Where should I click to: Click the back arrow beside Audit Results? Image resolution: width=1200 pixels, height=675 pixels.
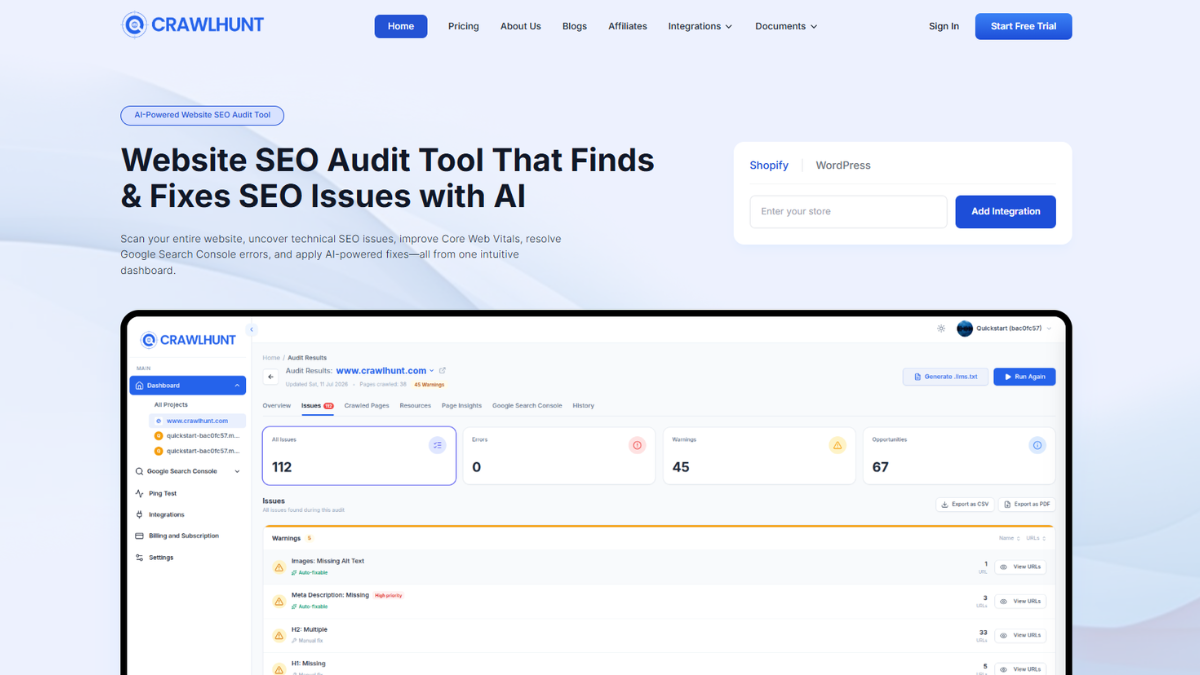[x=271, y=377]
